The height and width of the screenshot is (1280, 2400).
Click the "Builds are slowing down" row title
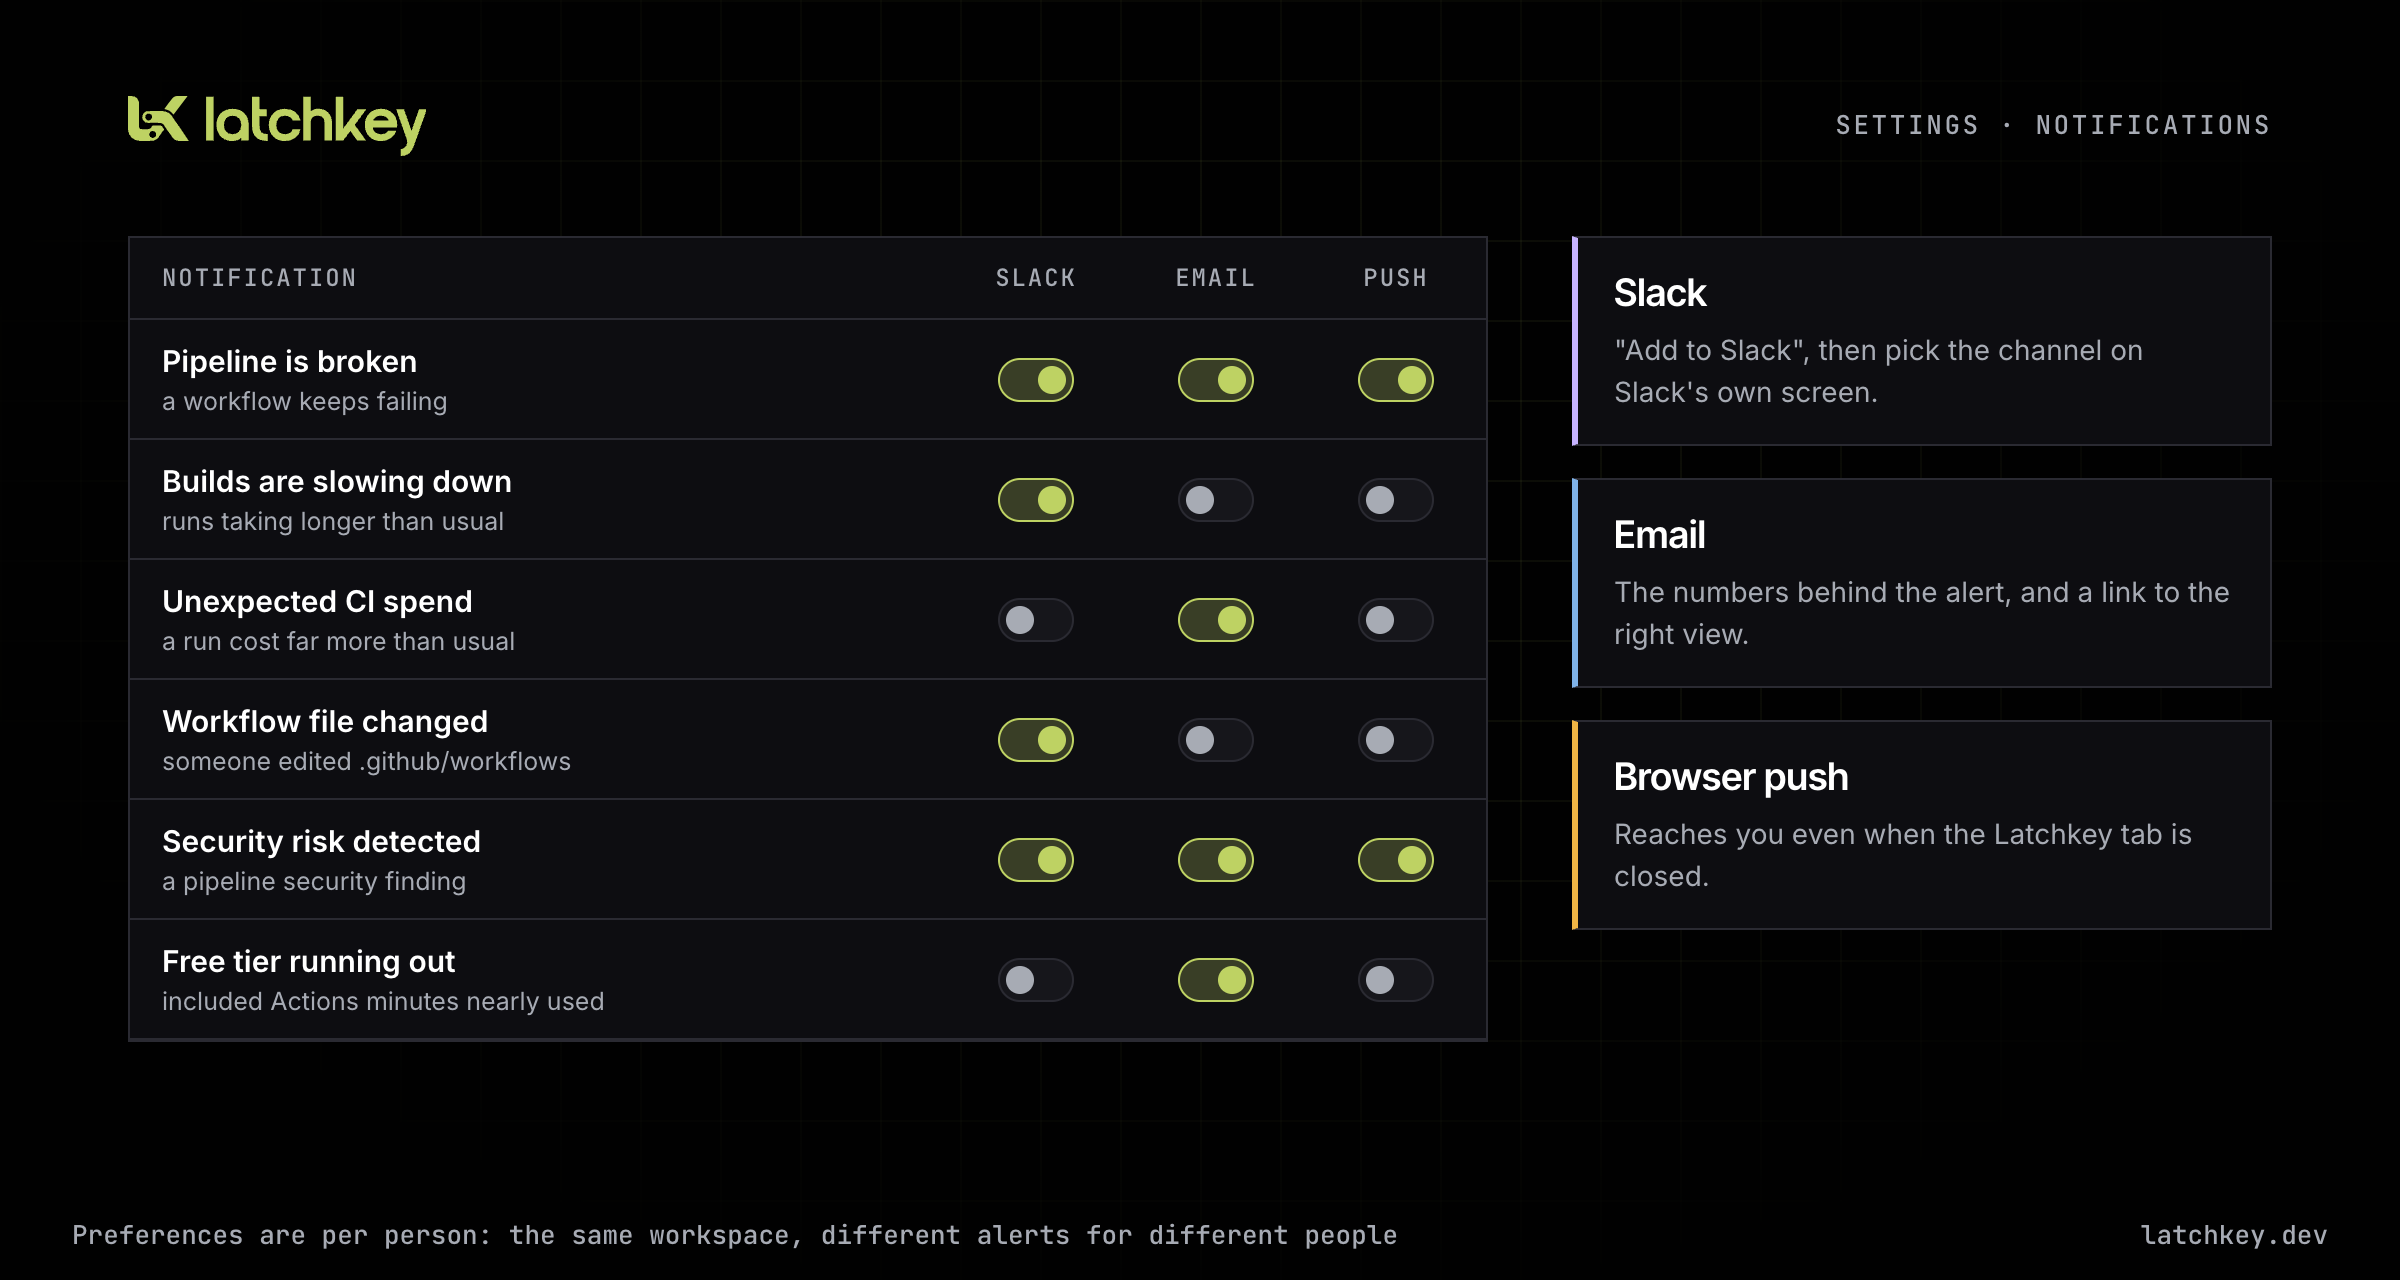click(337, 481)
